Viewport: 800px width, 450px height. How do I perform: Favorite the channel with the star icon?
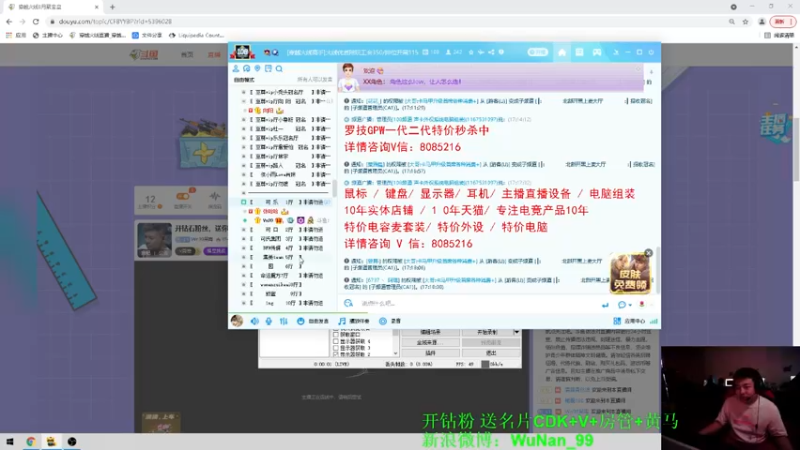[470, 52]
